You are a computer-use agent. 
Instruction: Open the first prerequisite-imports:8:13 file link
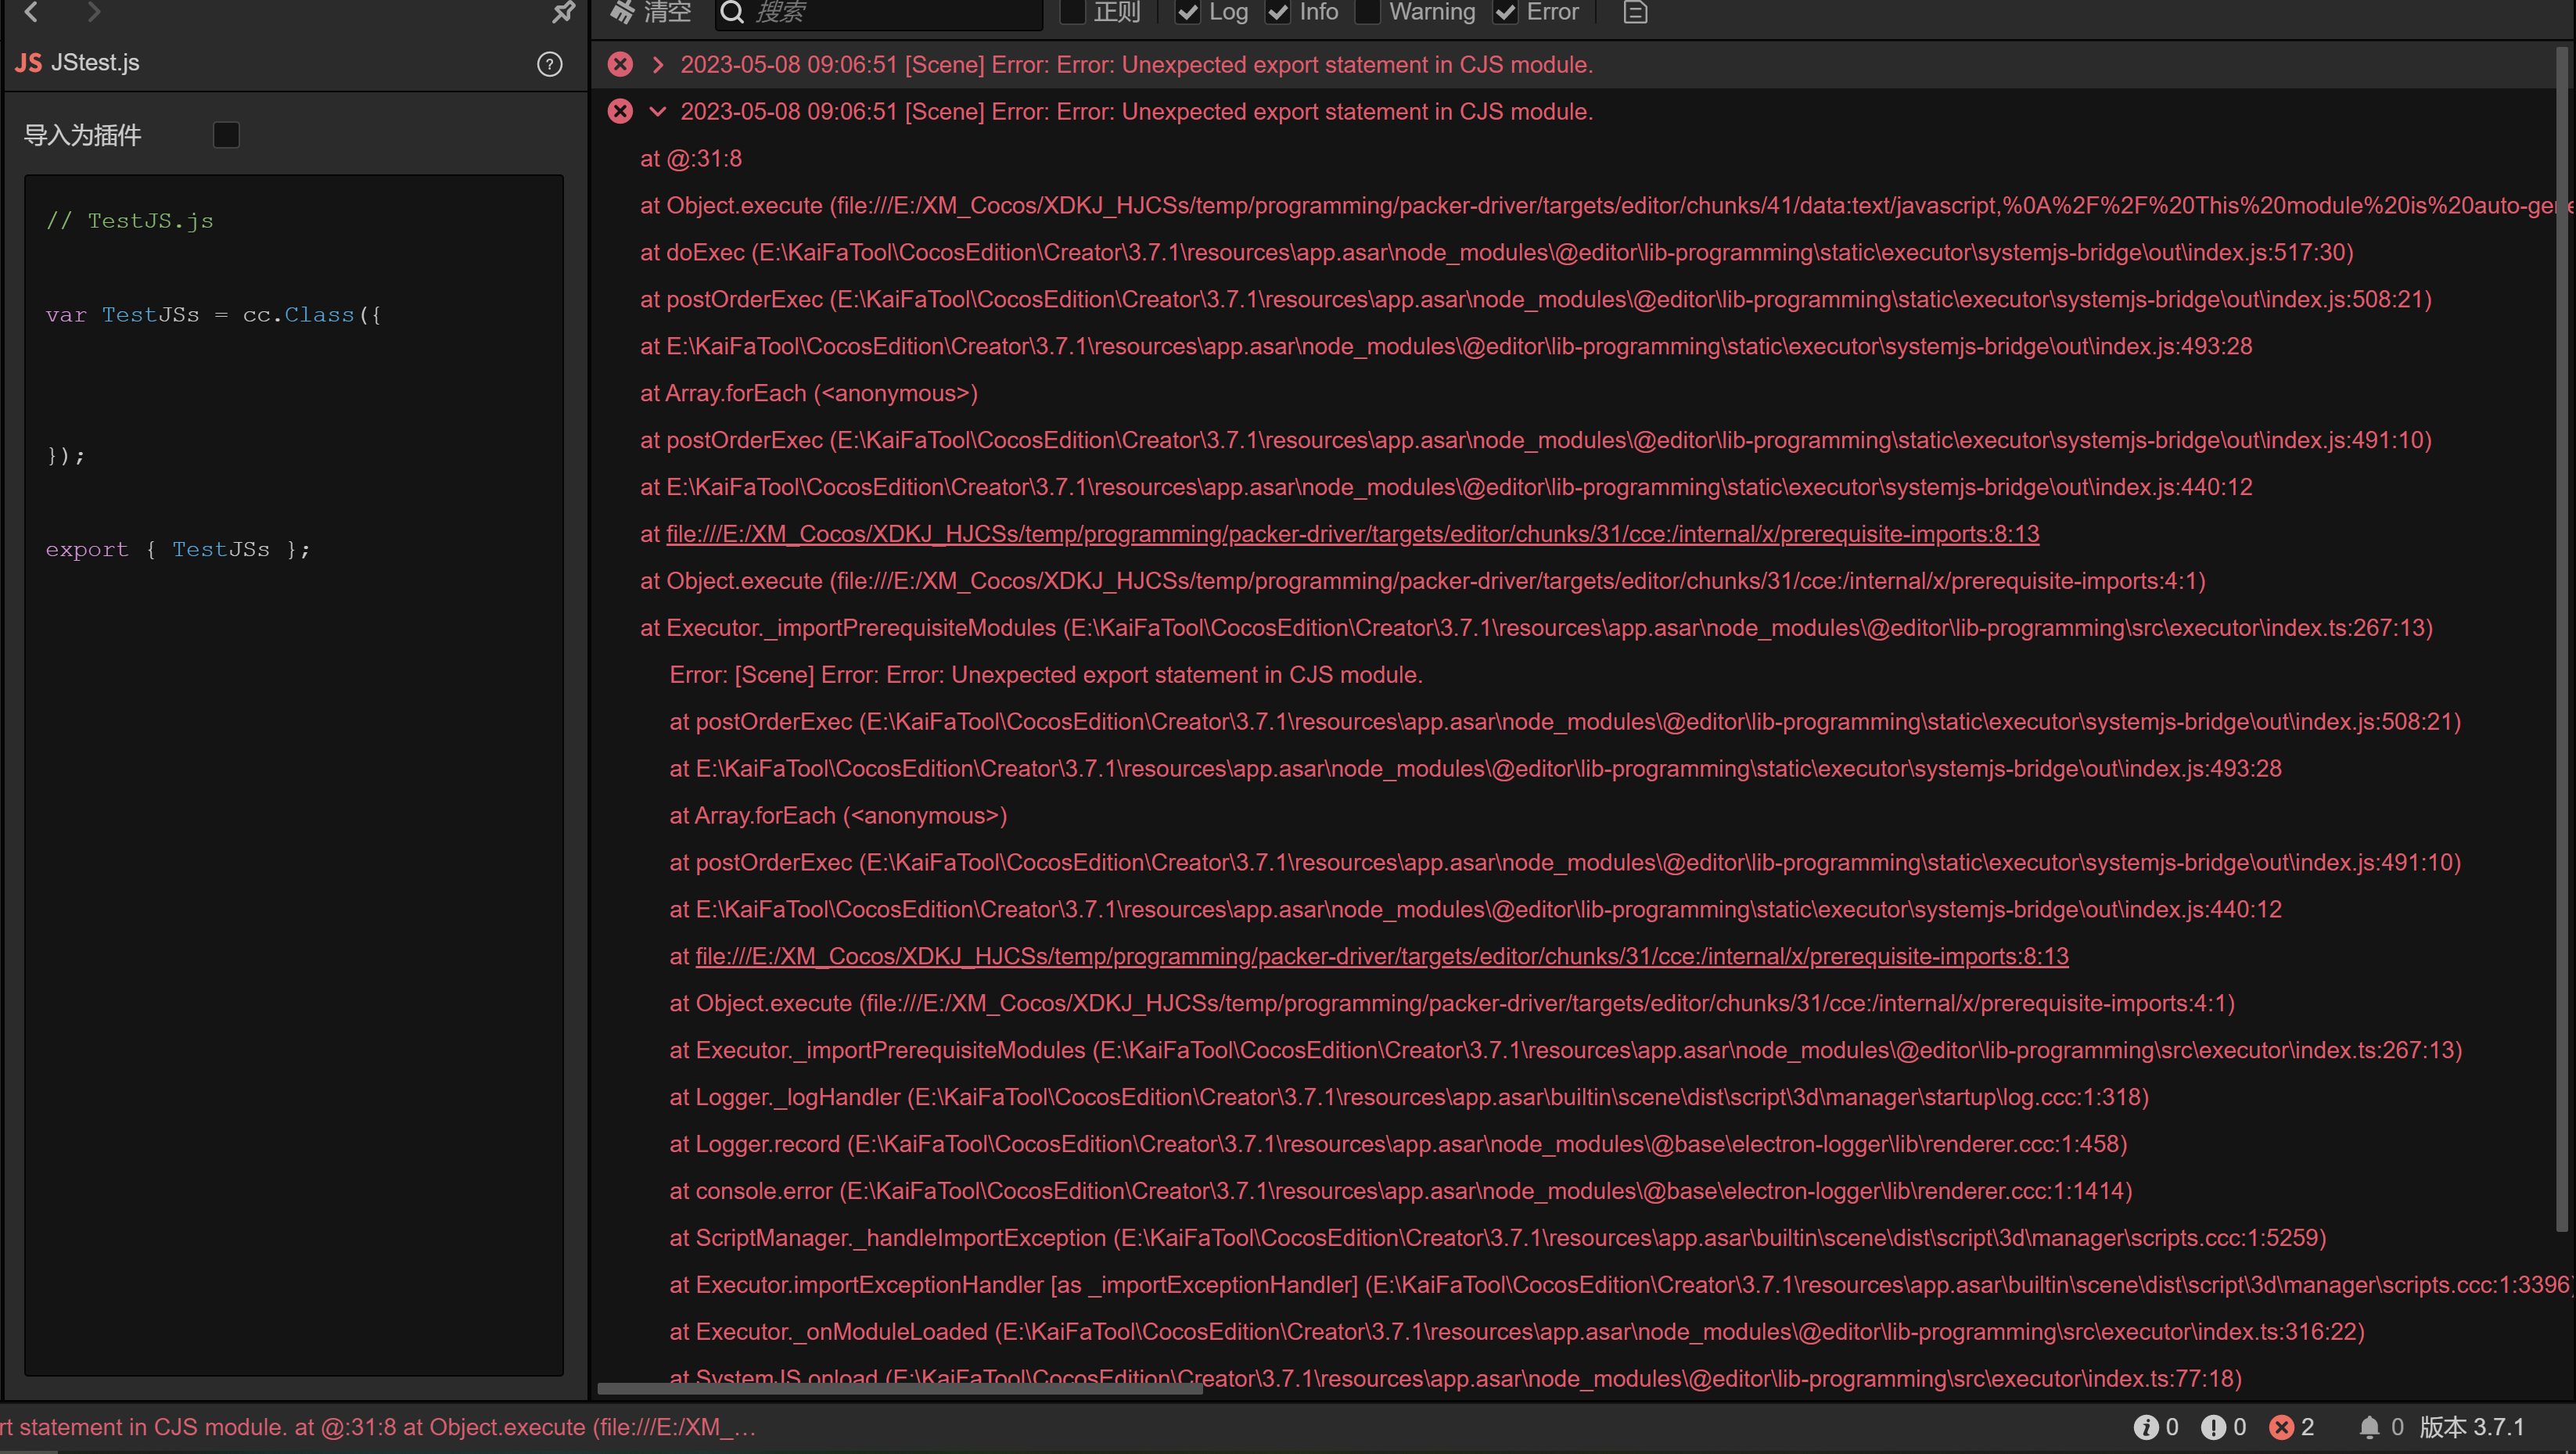[x=1352, y=534]
